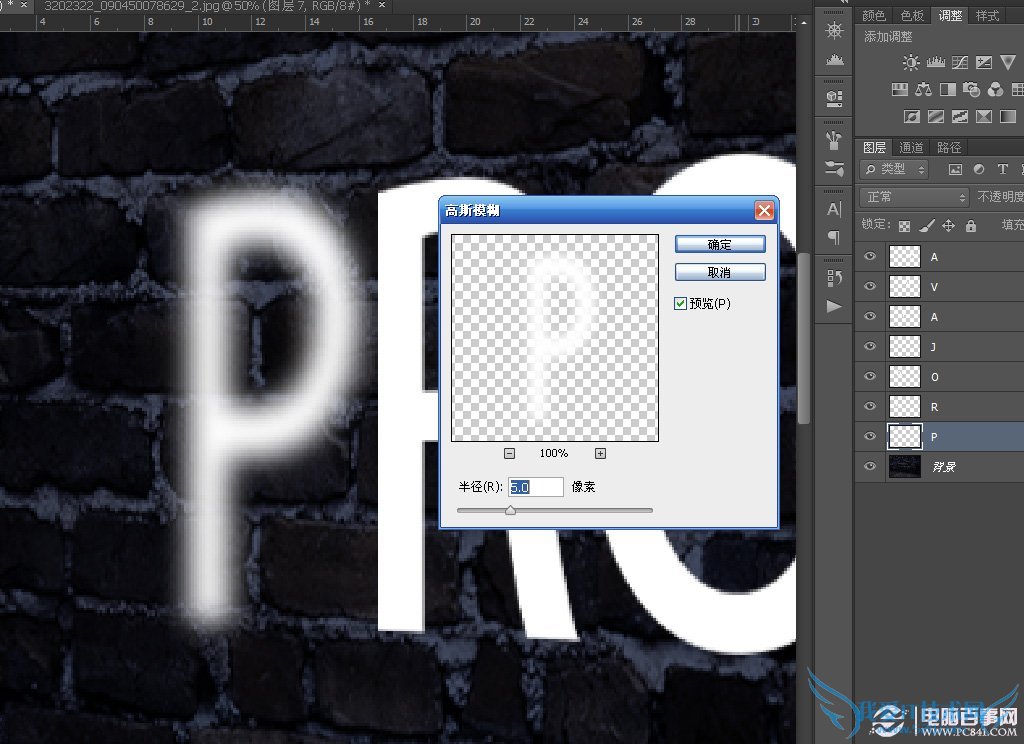Select the 图层 tab
This screenshot has width=1024, height=744.
(x=874, y=148)
